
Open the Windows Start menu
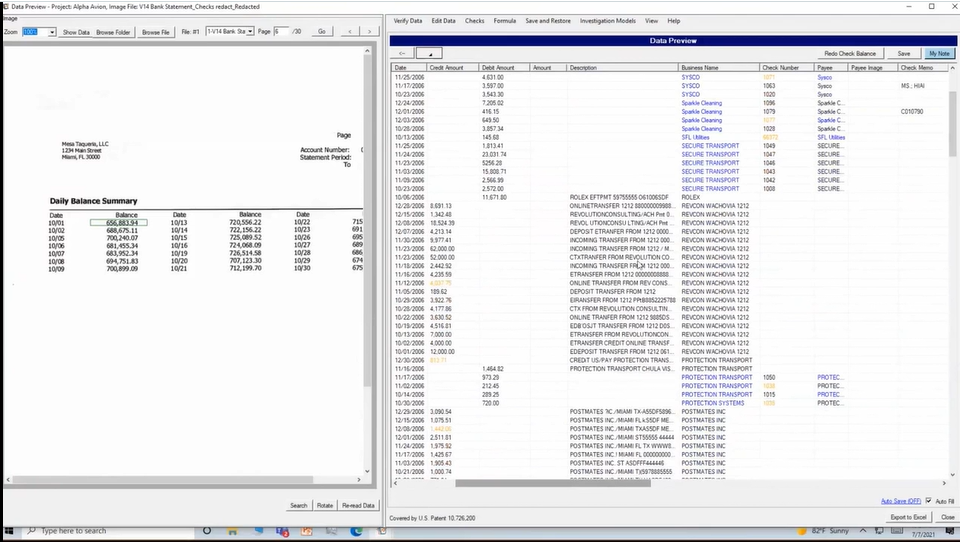pyautogui.click(x=9, y=531)
